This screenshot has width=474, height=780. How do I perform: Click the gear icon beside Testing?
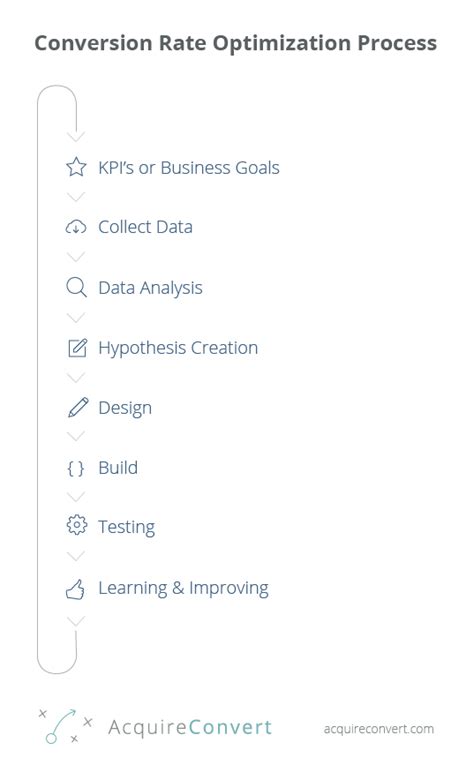pyautogui.click(x=77, y=525)
